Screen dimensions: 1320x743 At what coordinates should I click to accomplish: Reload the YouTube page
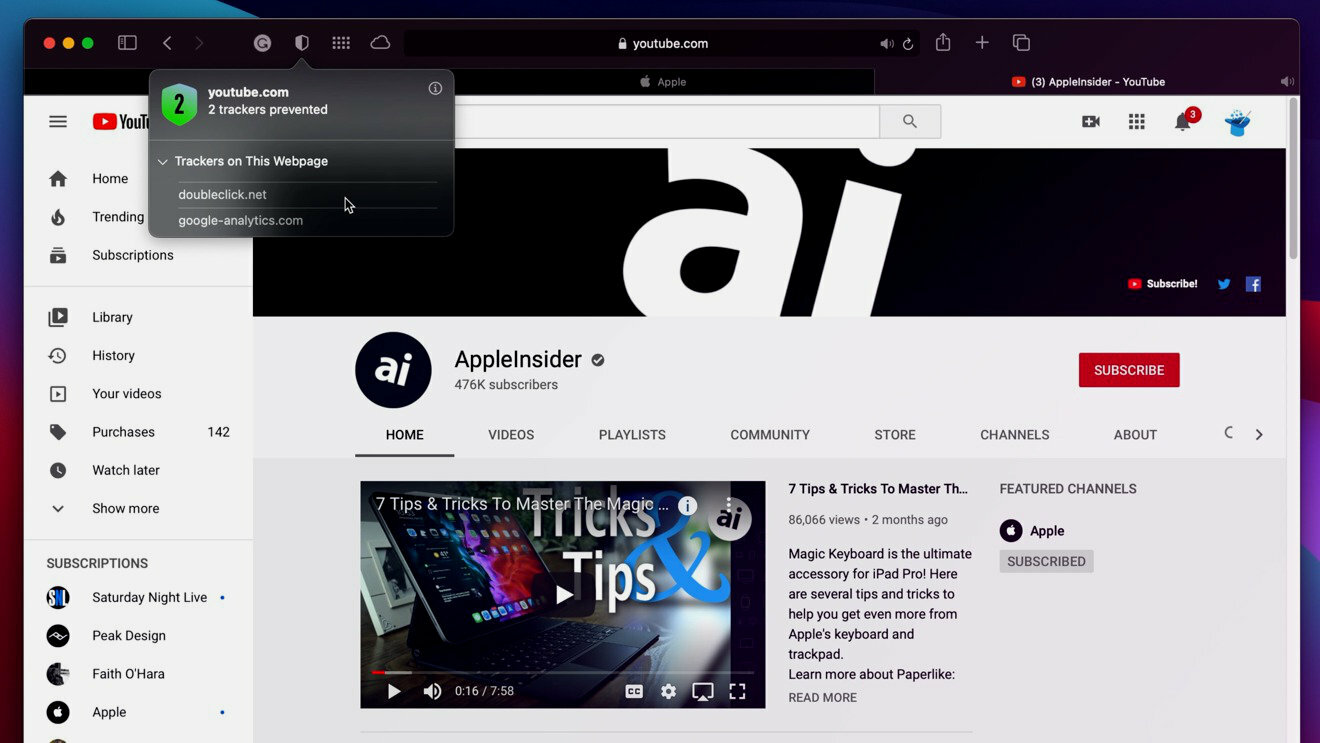(x=908, y=44)
